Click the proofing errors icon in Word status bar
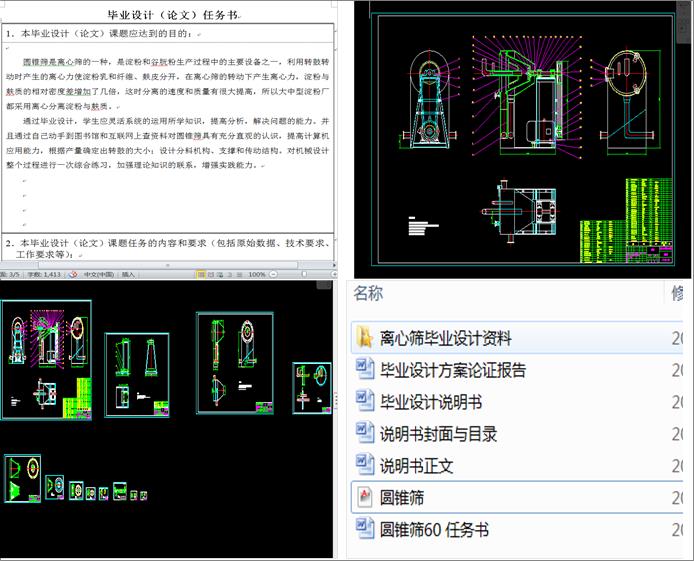Screen dimensions: 694x561 point(73,274)
